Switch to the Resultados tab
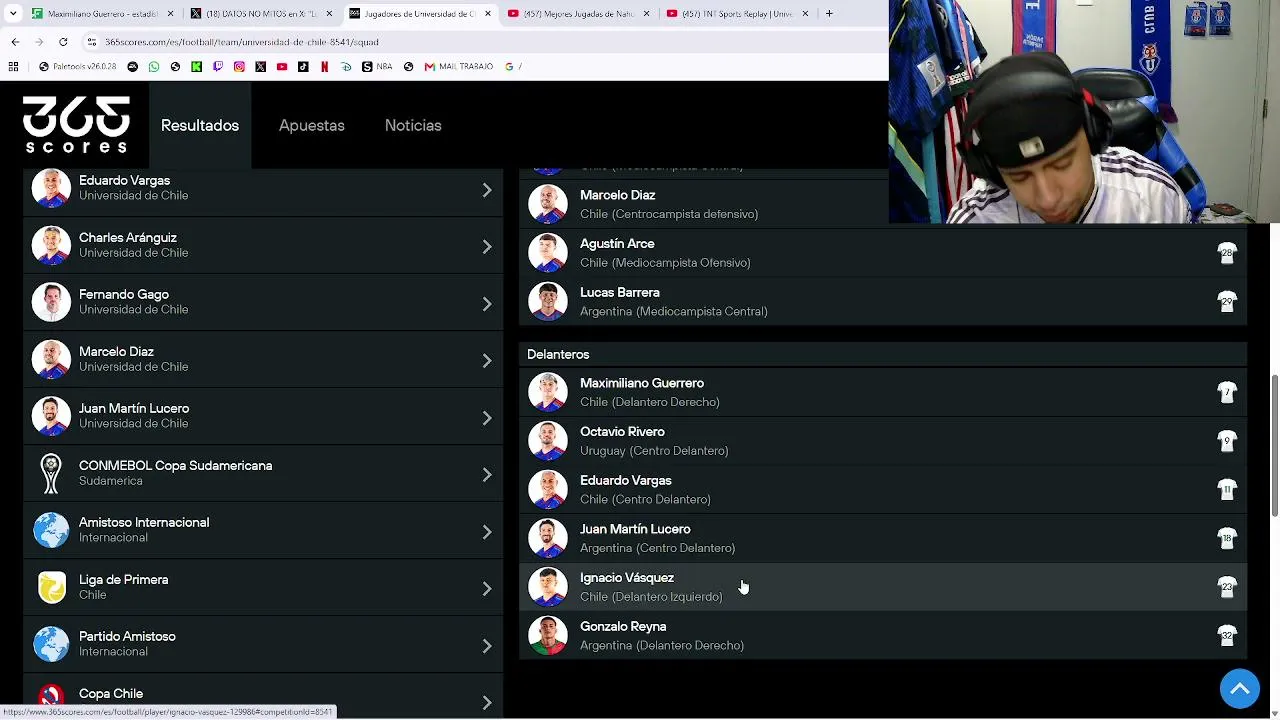The image size is (1280, 720). [200, 125]
